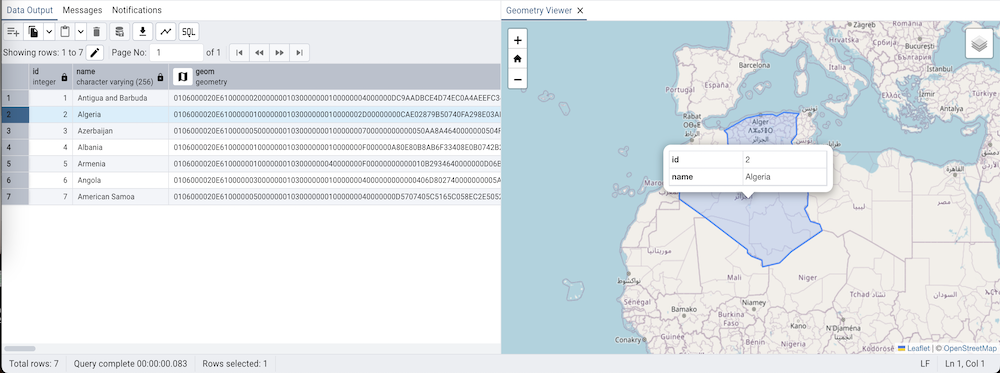Open the Graph Visualiser icon
Image resolution: width=1000 pixels, height=373 pixels.
click(x=166, y=32)
